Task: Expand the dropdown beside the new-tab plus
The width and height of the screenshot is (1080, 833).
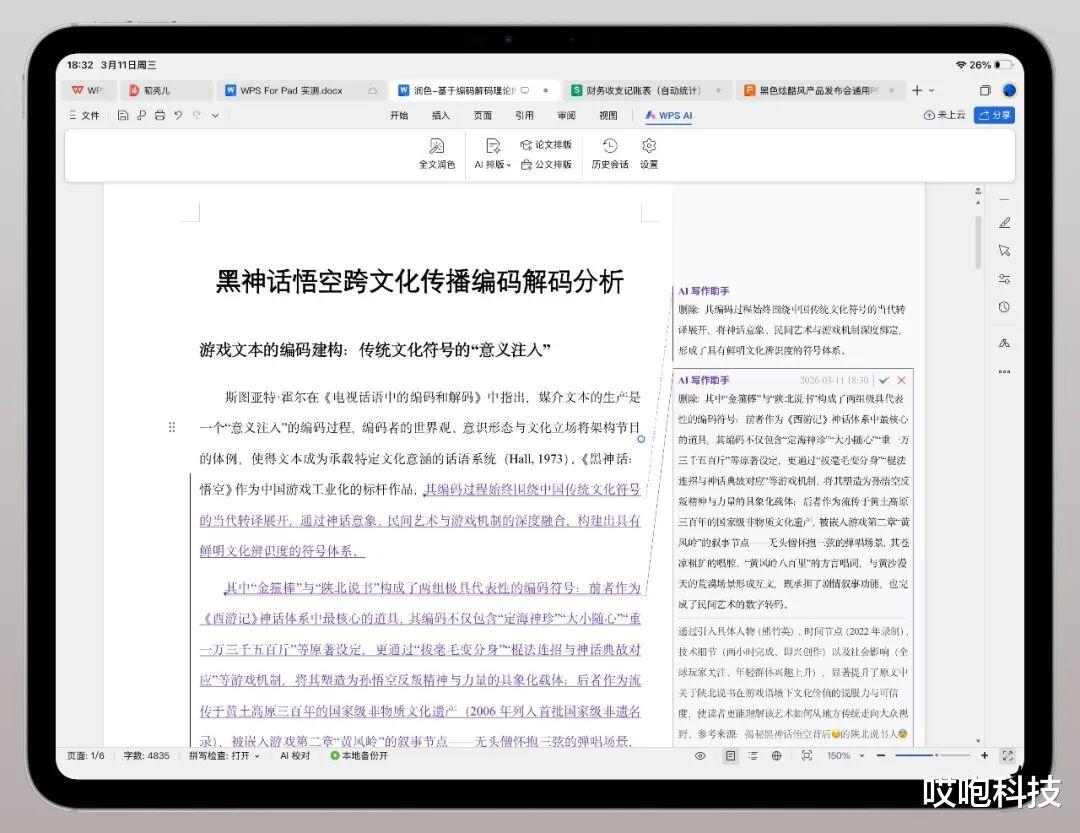Action: coord(931,90)
